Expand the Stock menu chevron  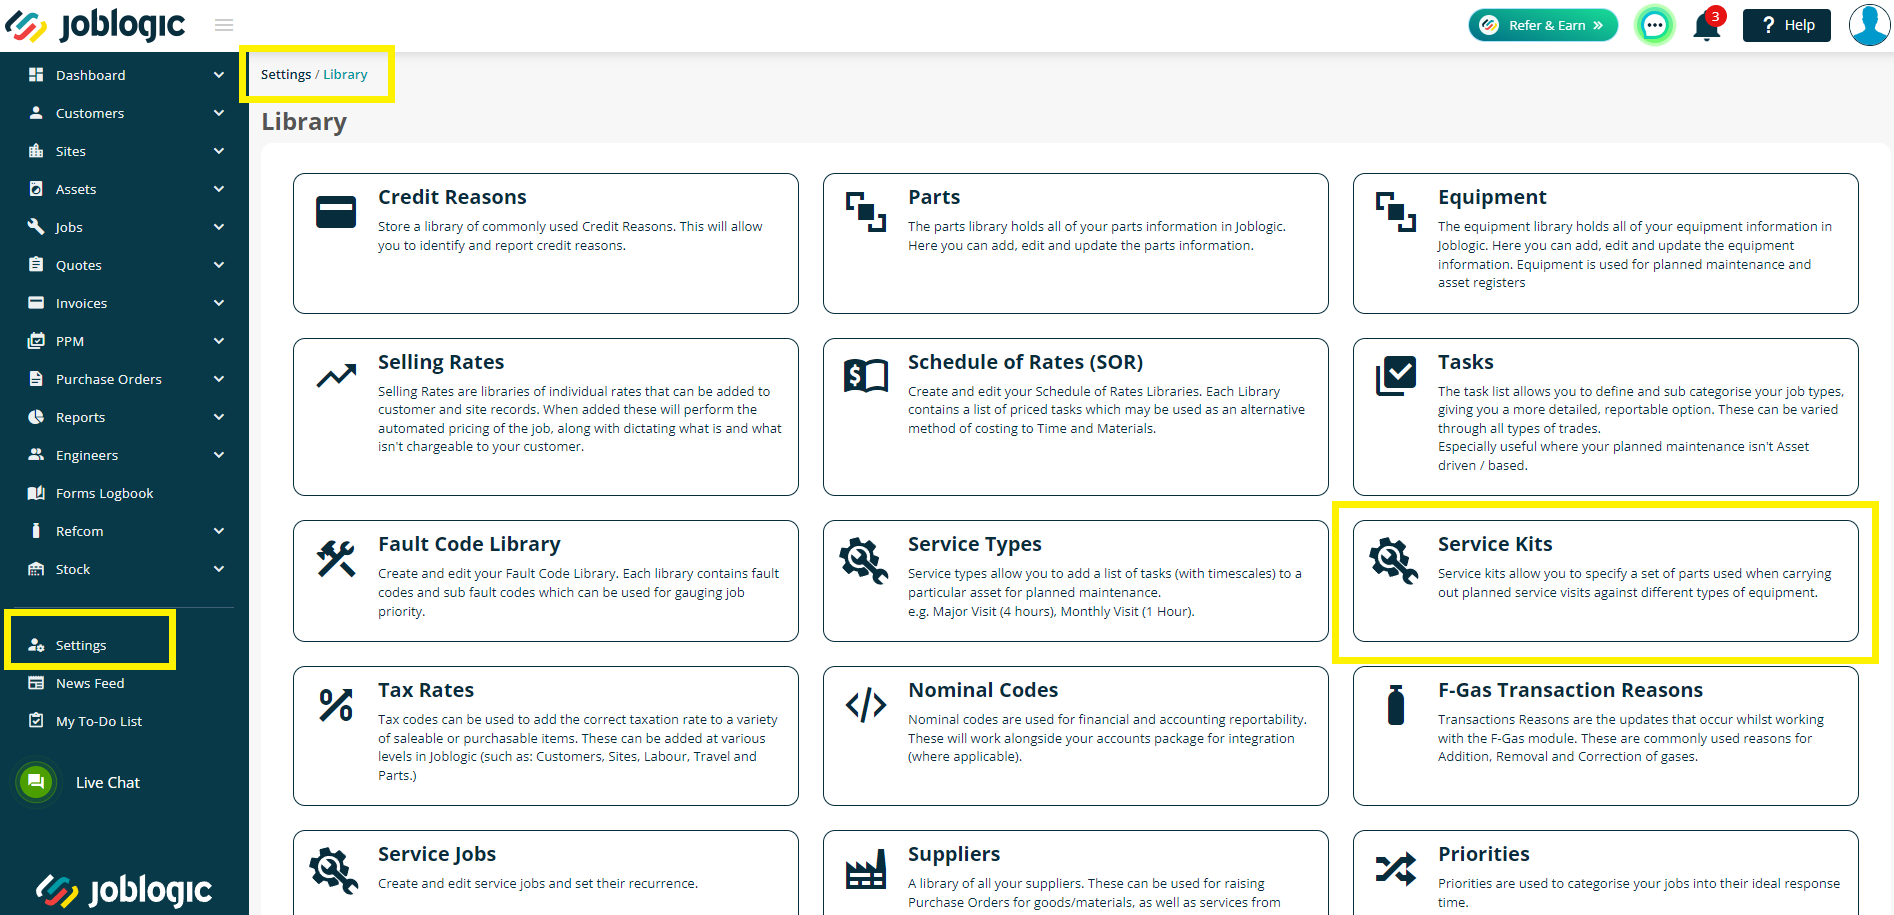pos(219,569)
